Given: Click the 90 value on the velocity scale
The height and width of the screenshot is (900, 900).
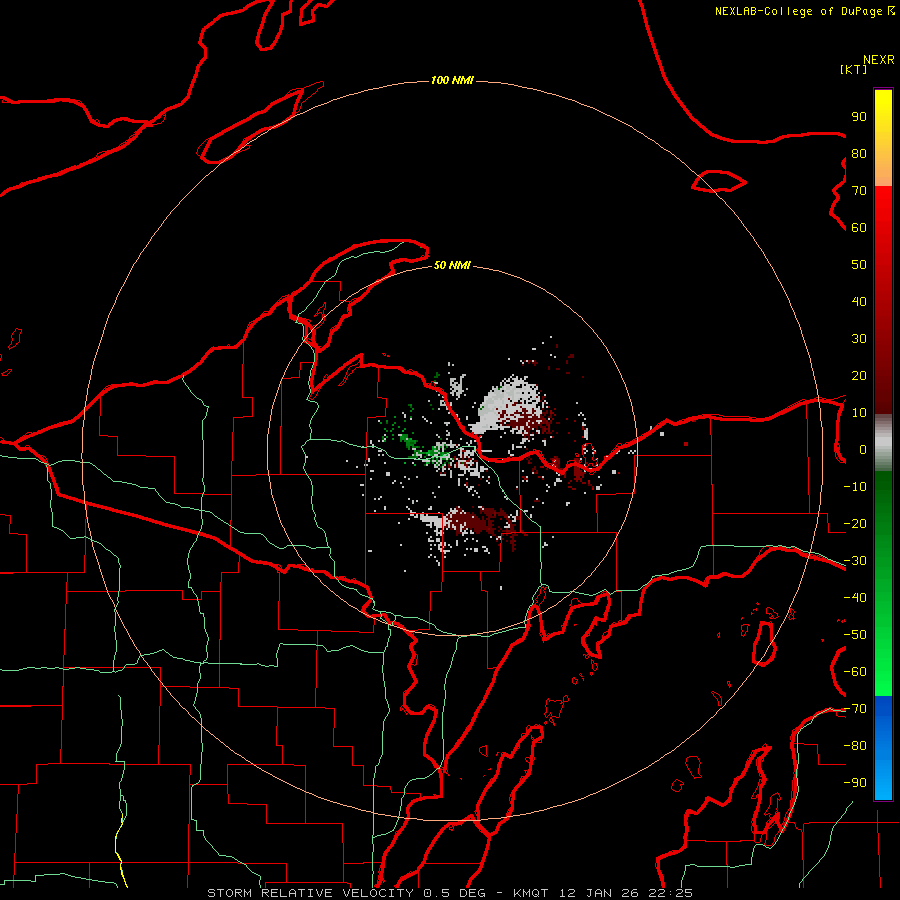Looking at the screenshot, I should [x=859, y=117].
